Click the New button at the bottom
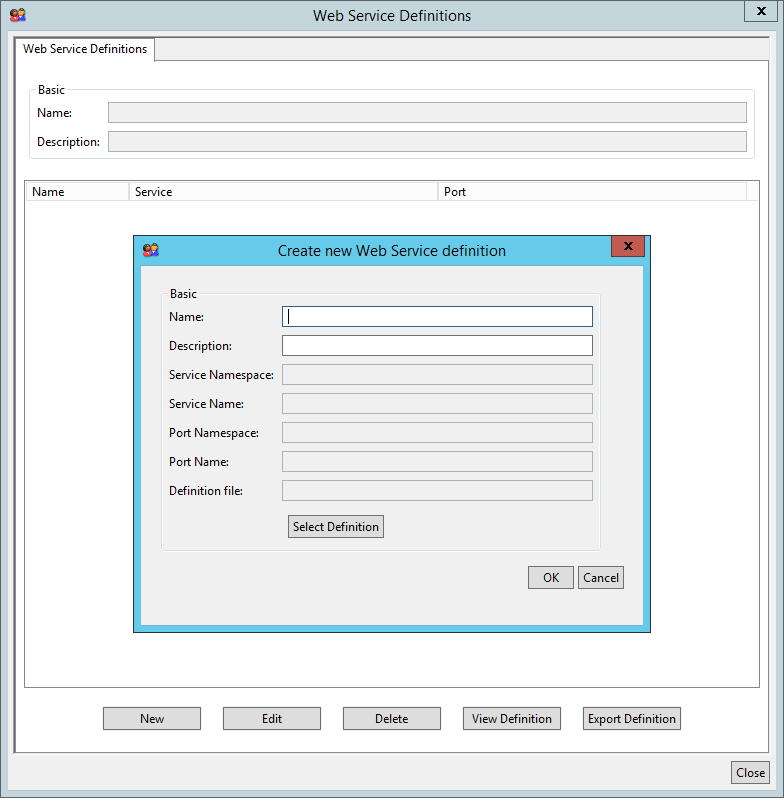The image size is (784, 798). (152, 719)
